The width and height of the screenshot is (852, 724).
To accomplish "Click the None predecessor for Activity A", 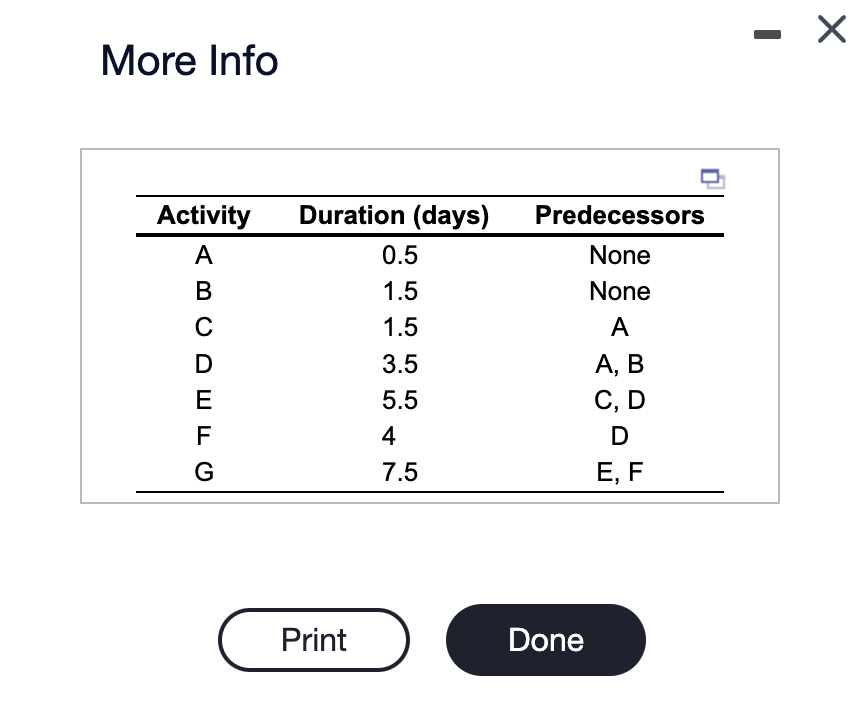I will click(x=619, y=255).
